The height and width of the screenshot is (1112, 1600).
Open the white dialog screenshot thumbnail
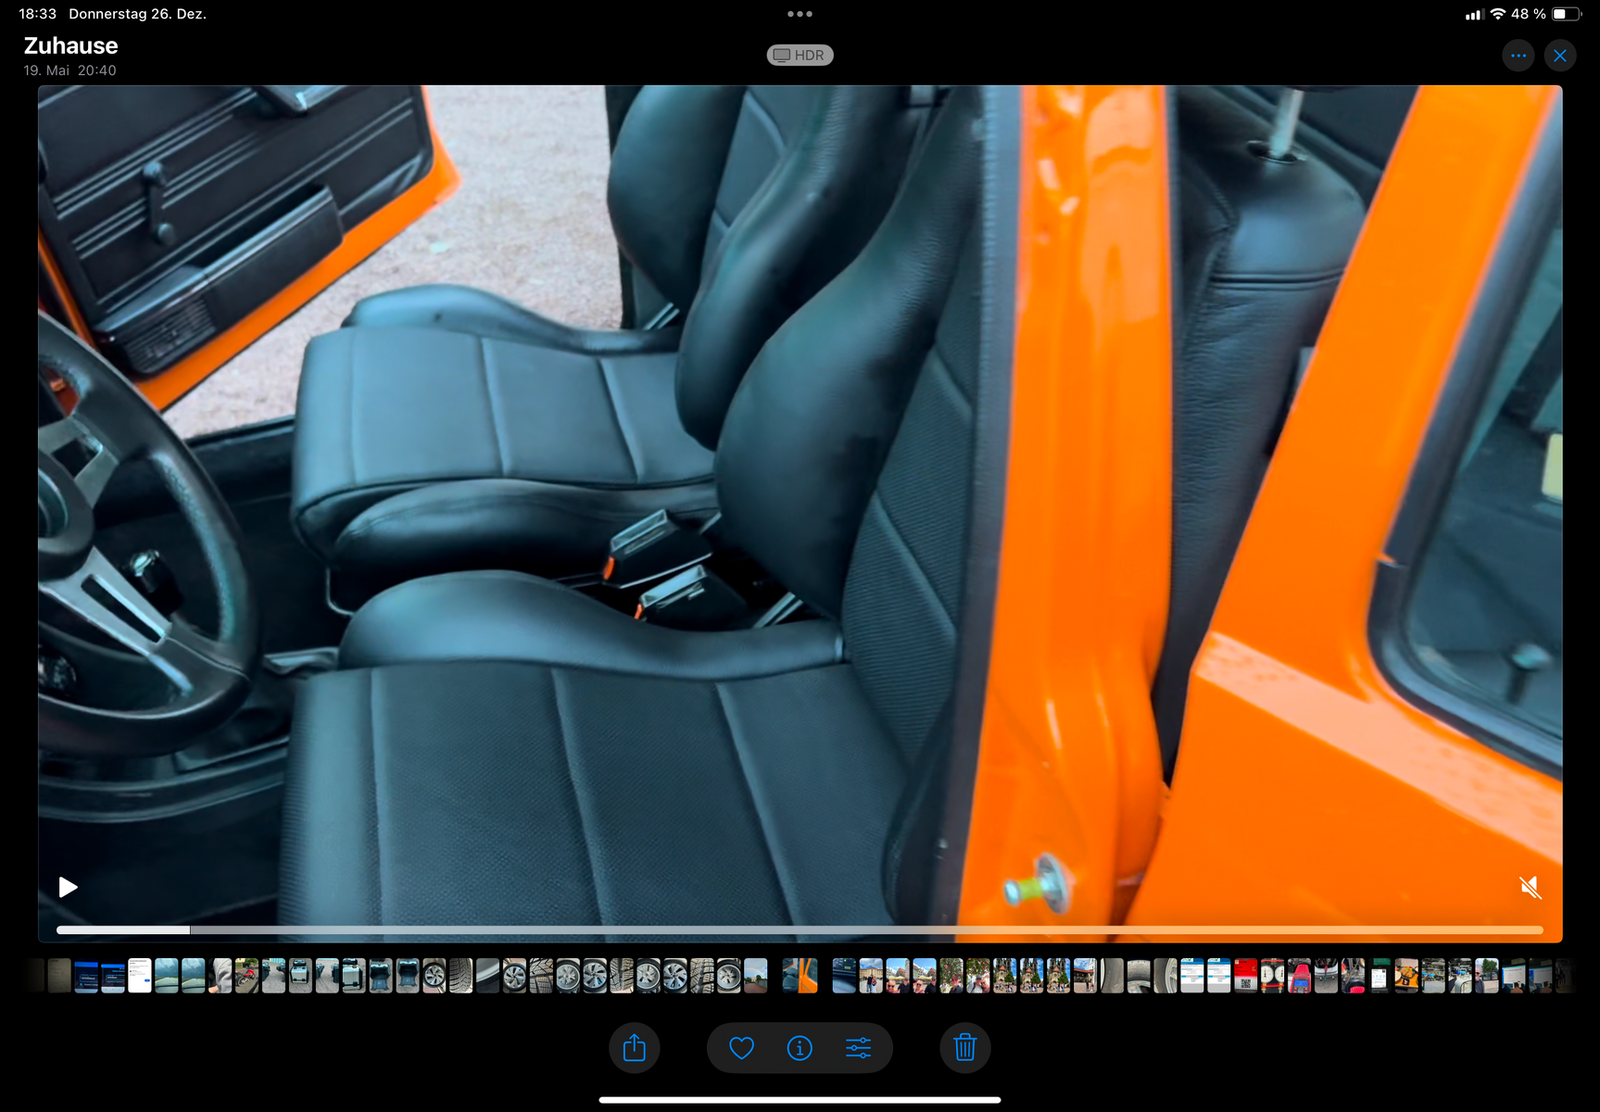[x=140, y=975]
